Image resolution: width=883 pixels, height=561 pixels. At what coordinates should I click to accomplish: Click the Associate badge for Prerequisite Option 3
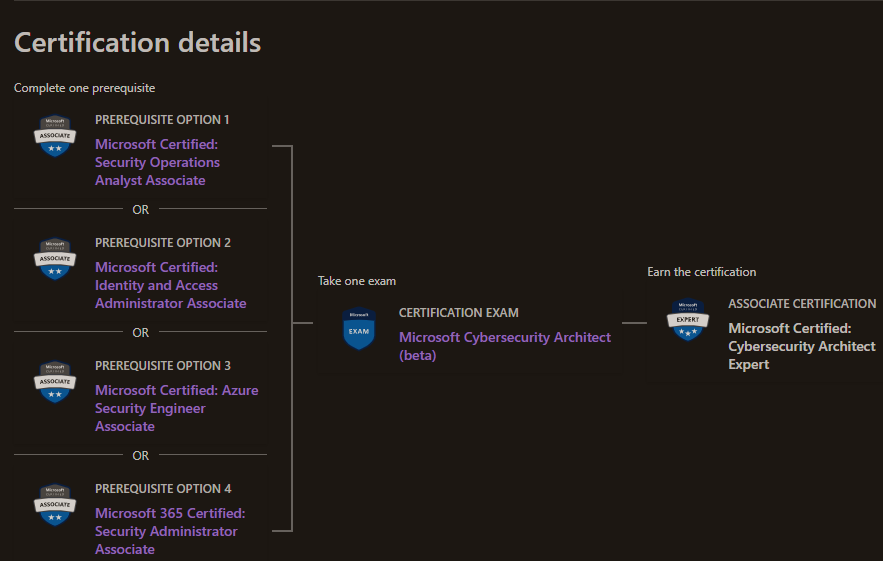[55, 382]
